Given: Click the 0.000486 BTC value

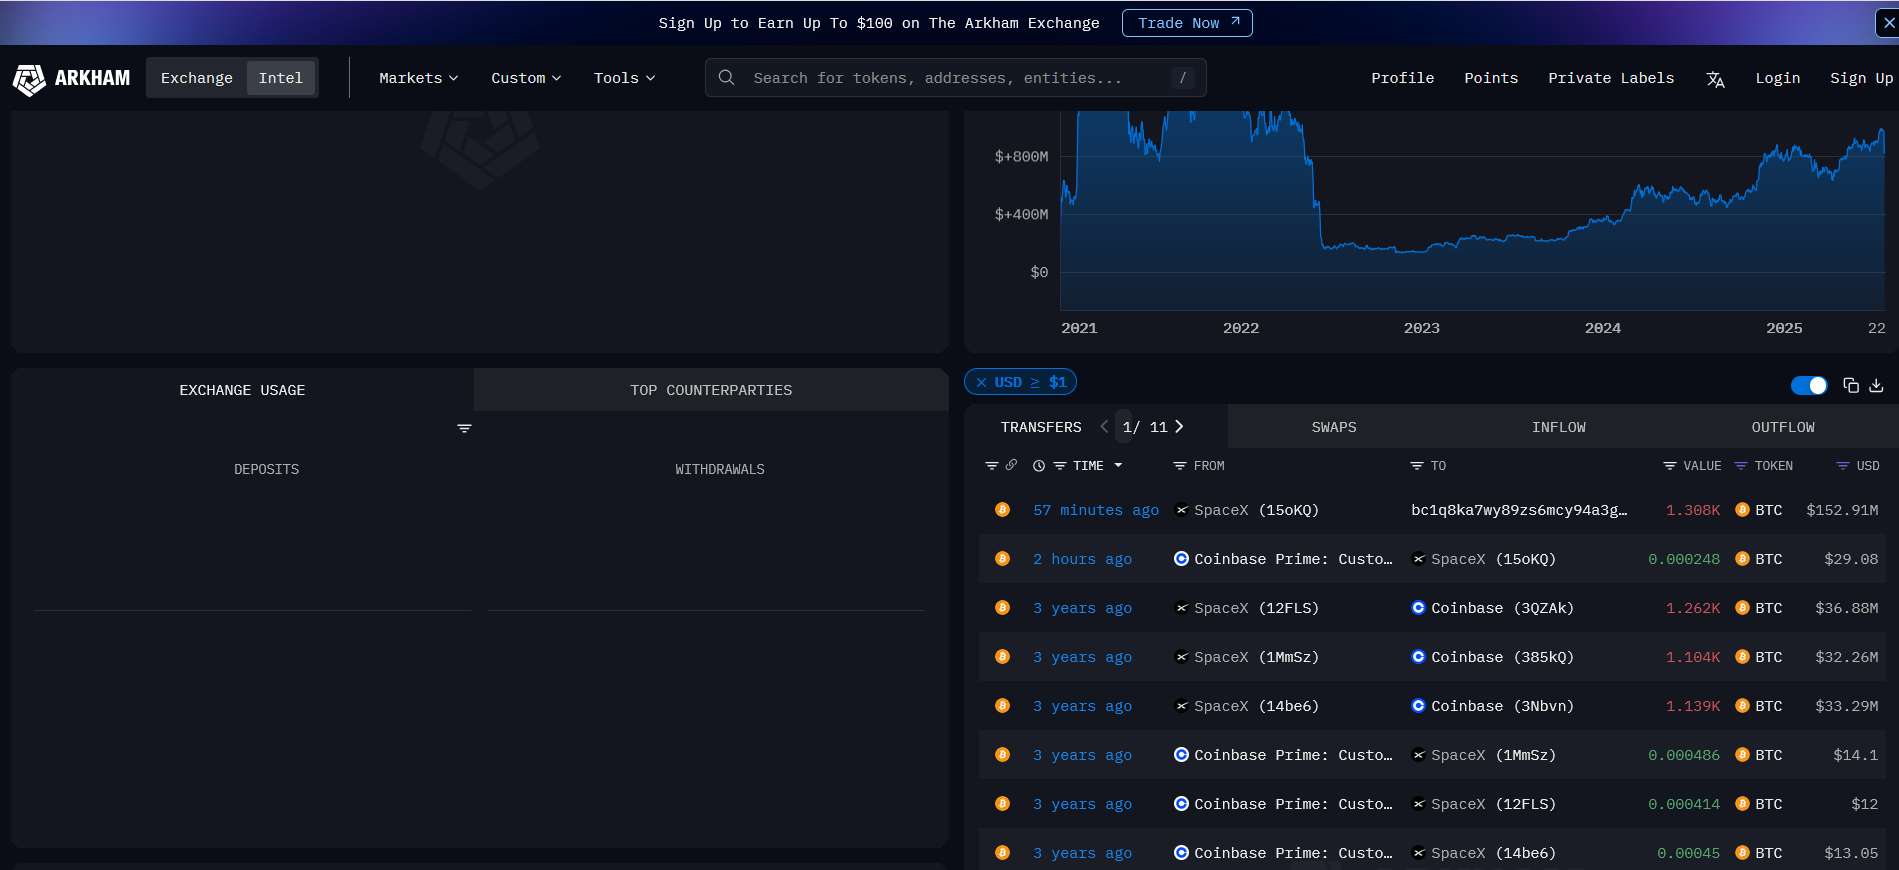Looking at the screenshot, I should 1684,755.
